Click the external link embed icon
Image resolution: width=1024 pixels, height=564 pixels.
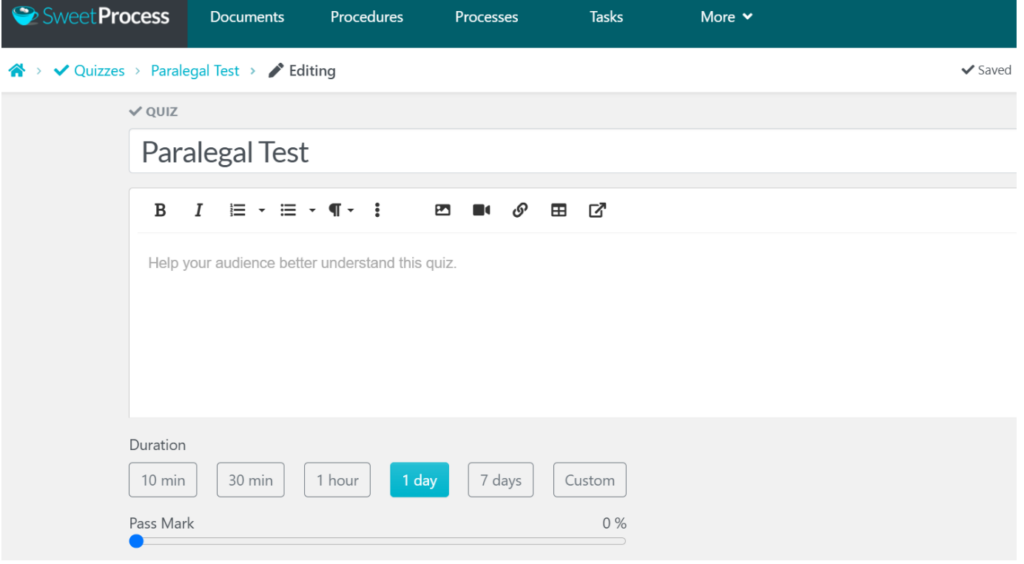click(597, 210)
